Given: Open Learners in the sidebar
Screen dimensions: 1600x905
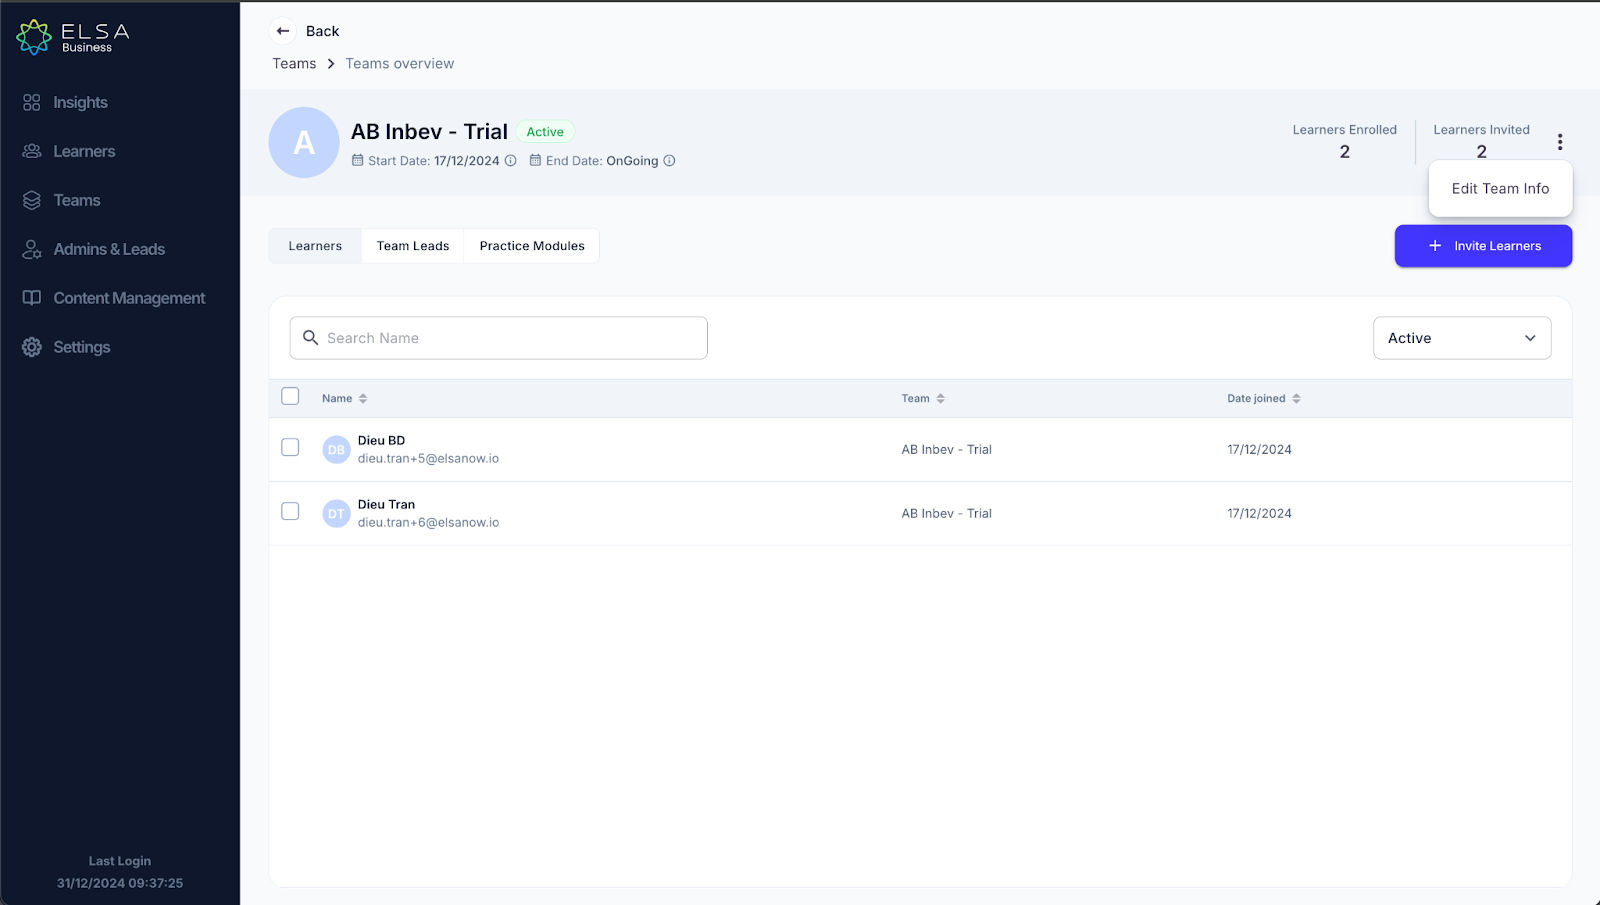Looking at the screenshot, I should tap(84, 151).
